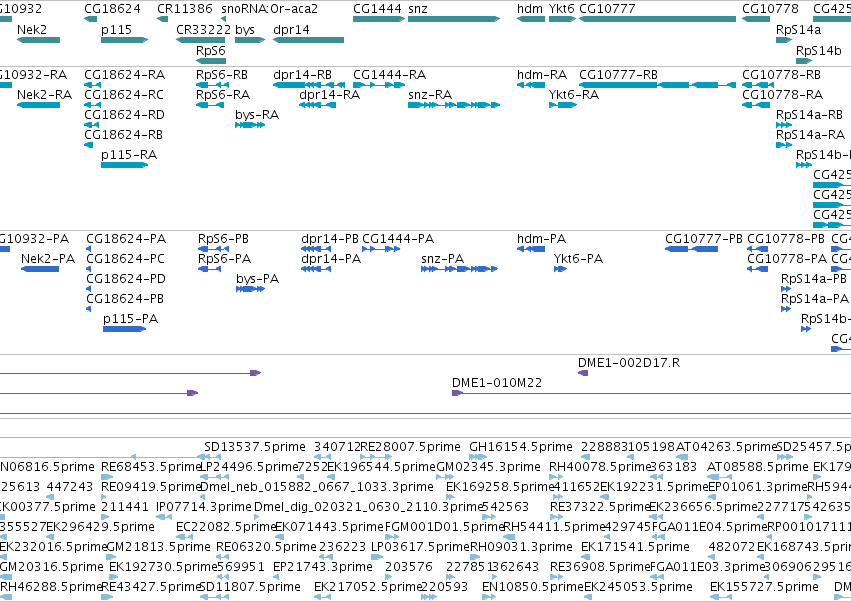
Task: Click the Nek2 gene glyph
Action: [39, 40]
